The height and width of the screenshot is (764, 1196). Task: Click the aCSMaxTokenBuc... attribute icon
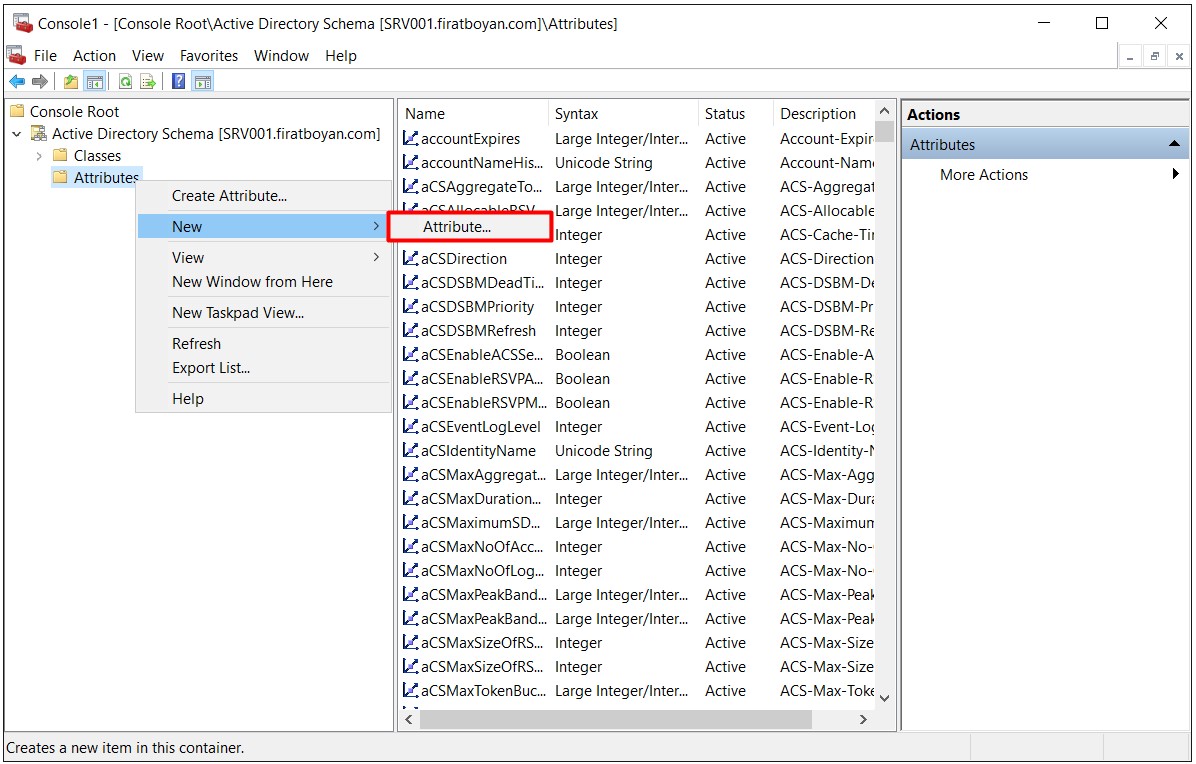click(x=410, y=691)
